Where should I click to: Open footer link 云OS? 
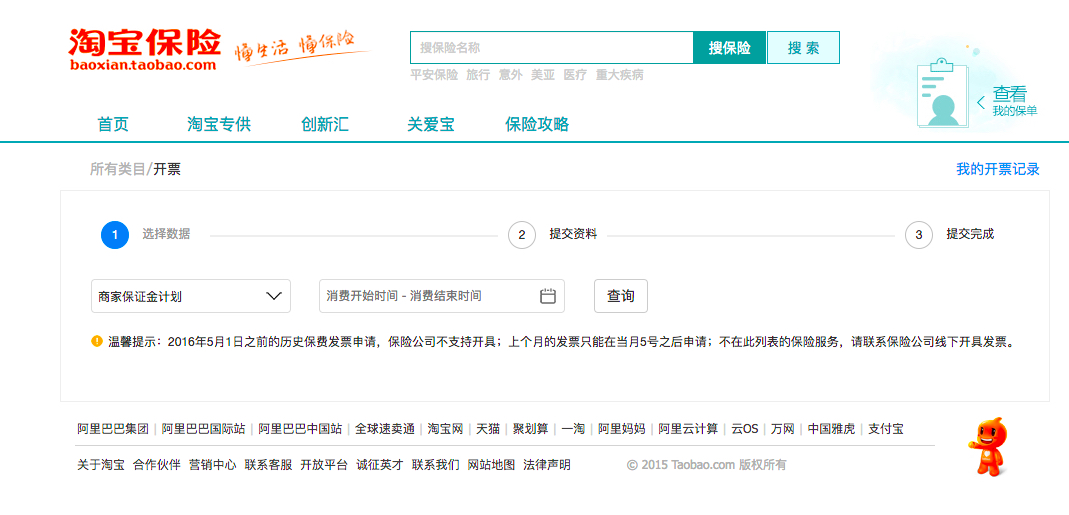[x=744, y=429]
